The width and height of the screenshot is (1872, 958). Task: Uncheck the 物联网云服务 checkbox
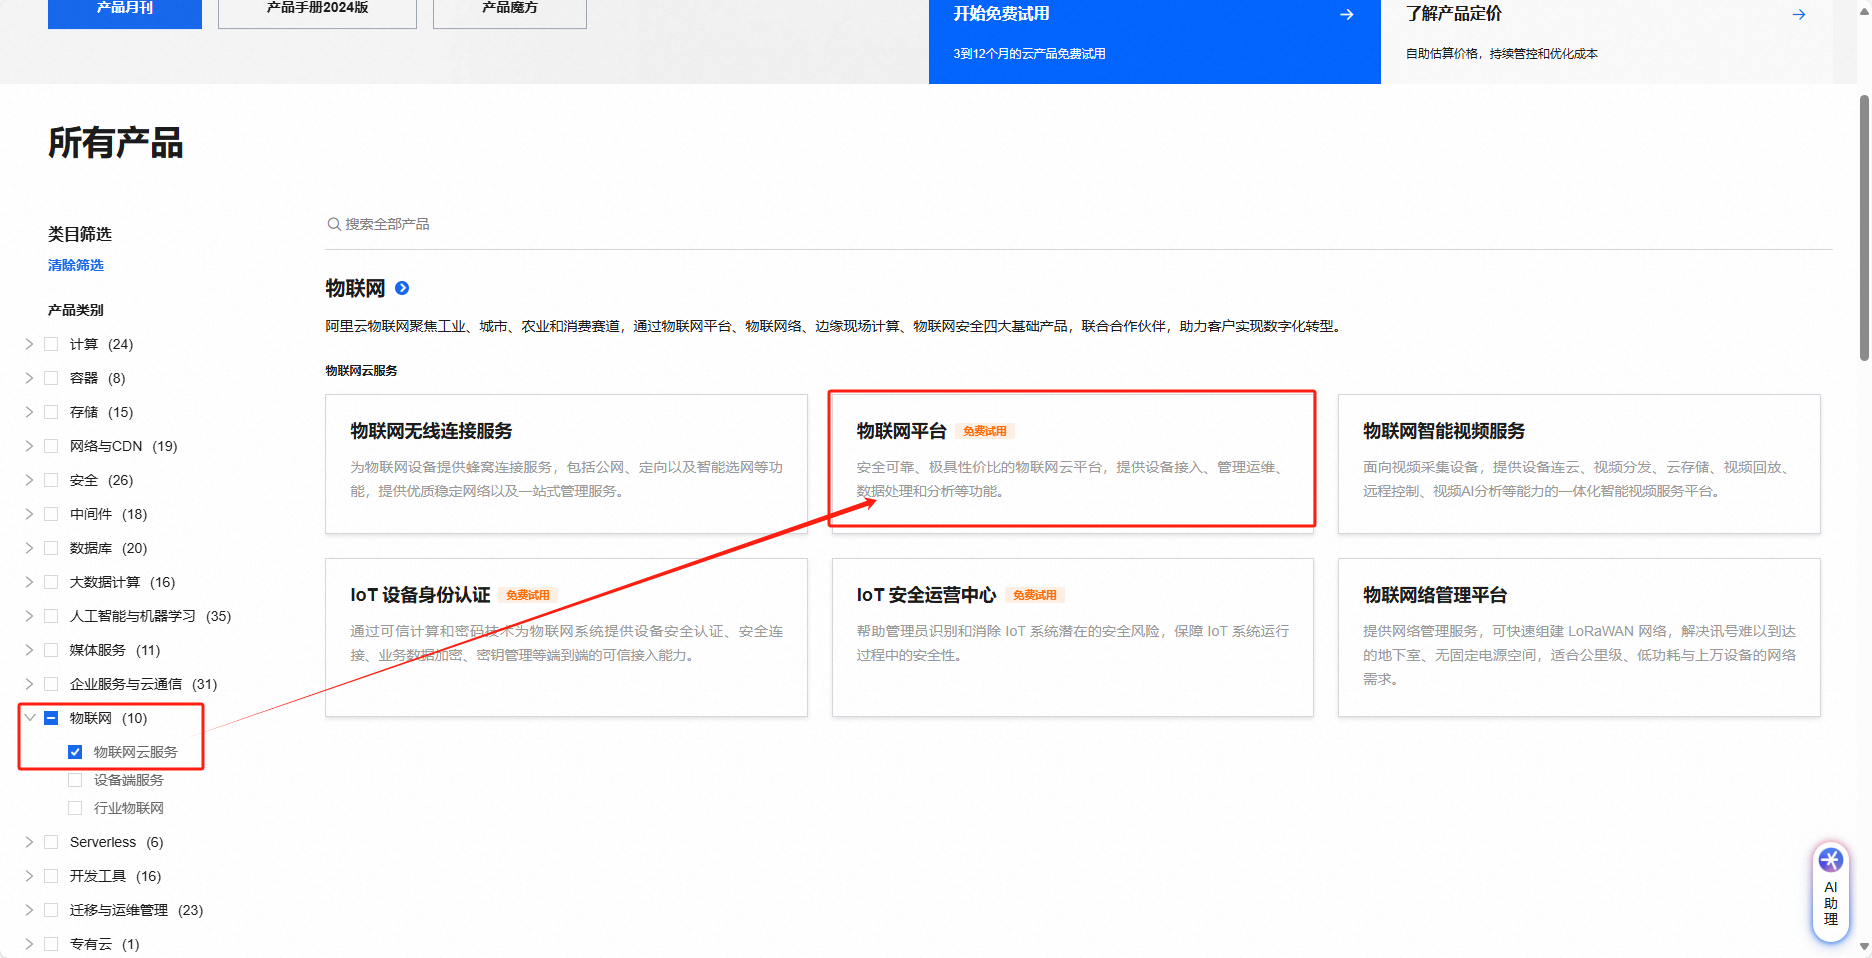(x=75, y=752)
